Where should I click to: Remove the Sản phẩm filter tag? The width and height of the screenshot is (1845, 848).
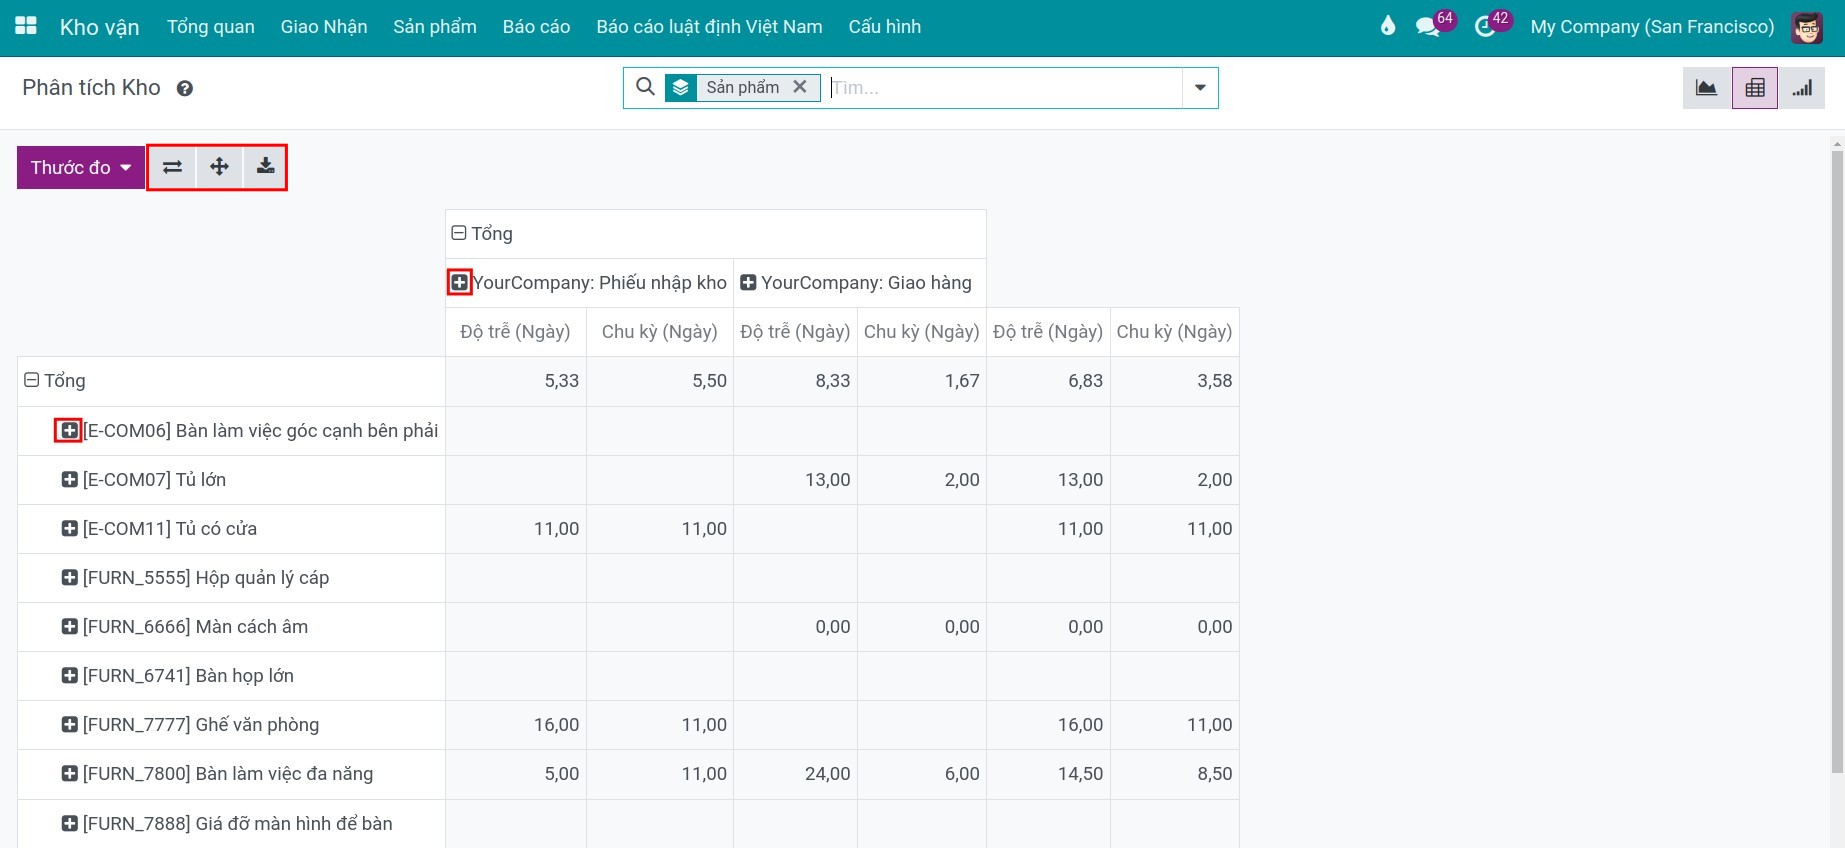point(800,87)
